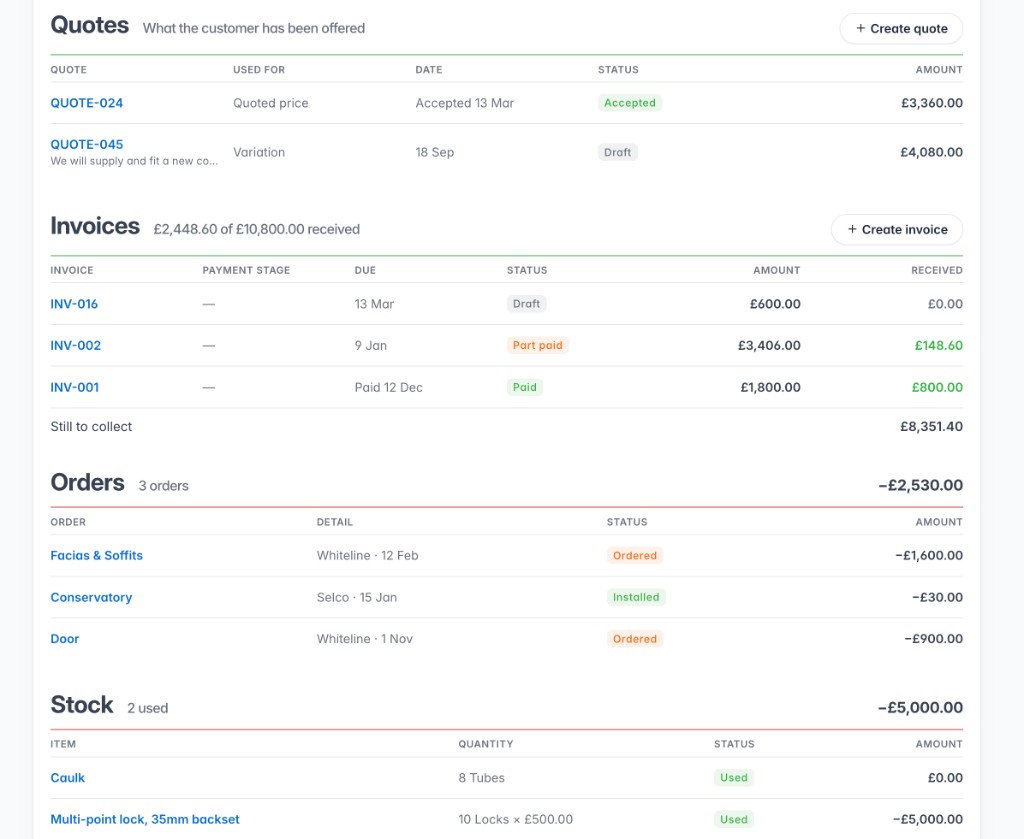1024x839 pixels.
Task: Click the −£2,530.00 orders total
Action: [x=921, y=486]
